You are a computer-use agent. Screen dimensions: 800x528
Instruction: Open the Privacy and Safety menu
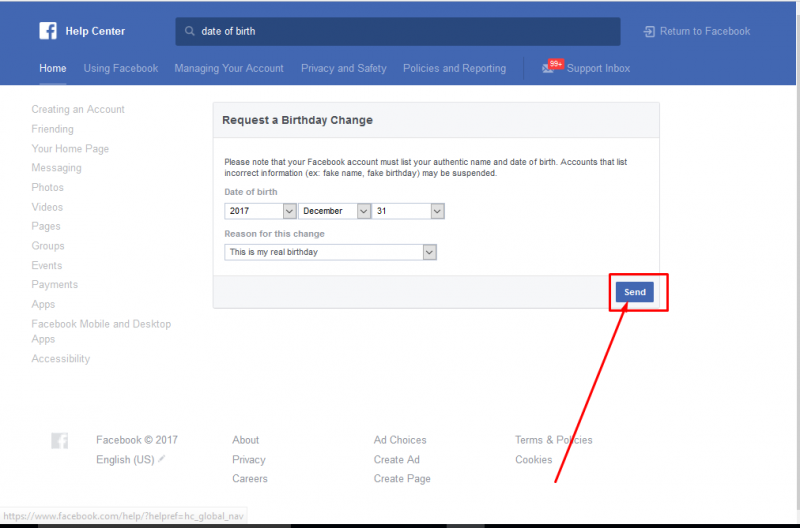[343, 68]
